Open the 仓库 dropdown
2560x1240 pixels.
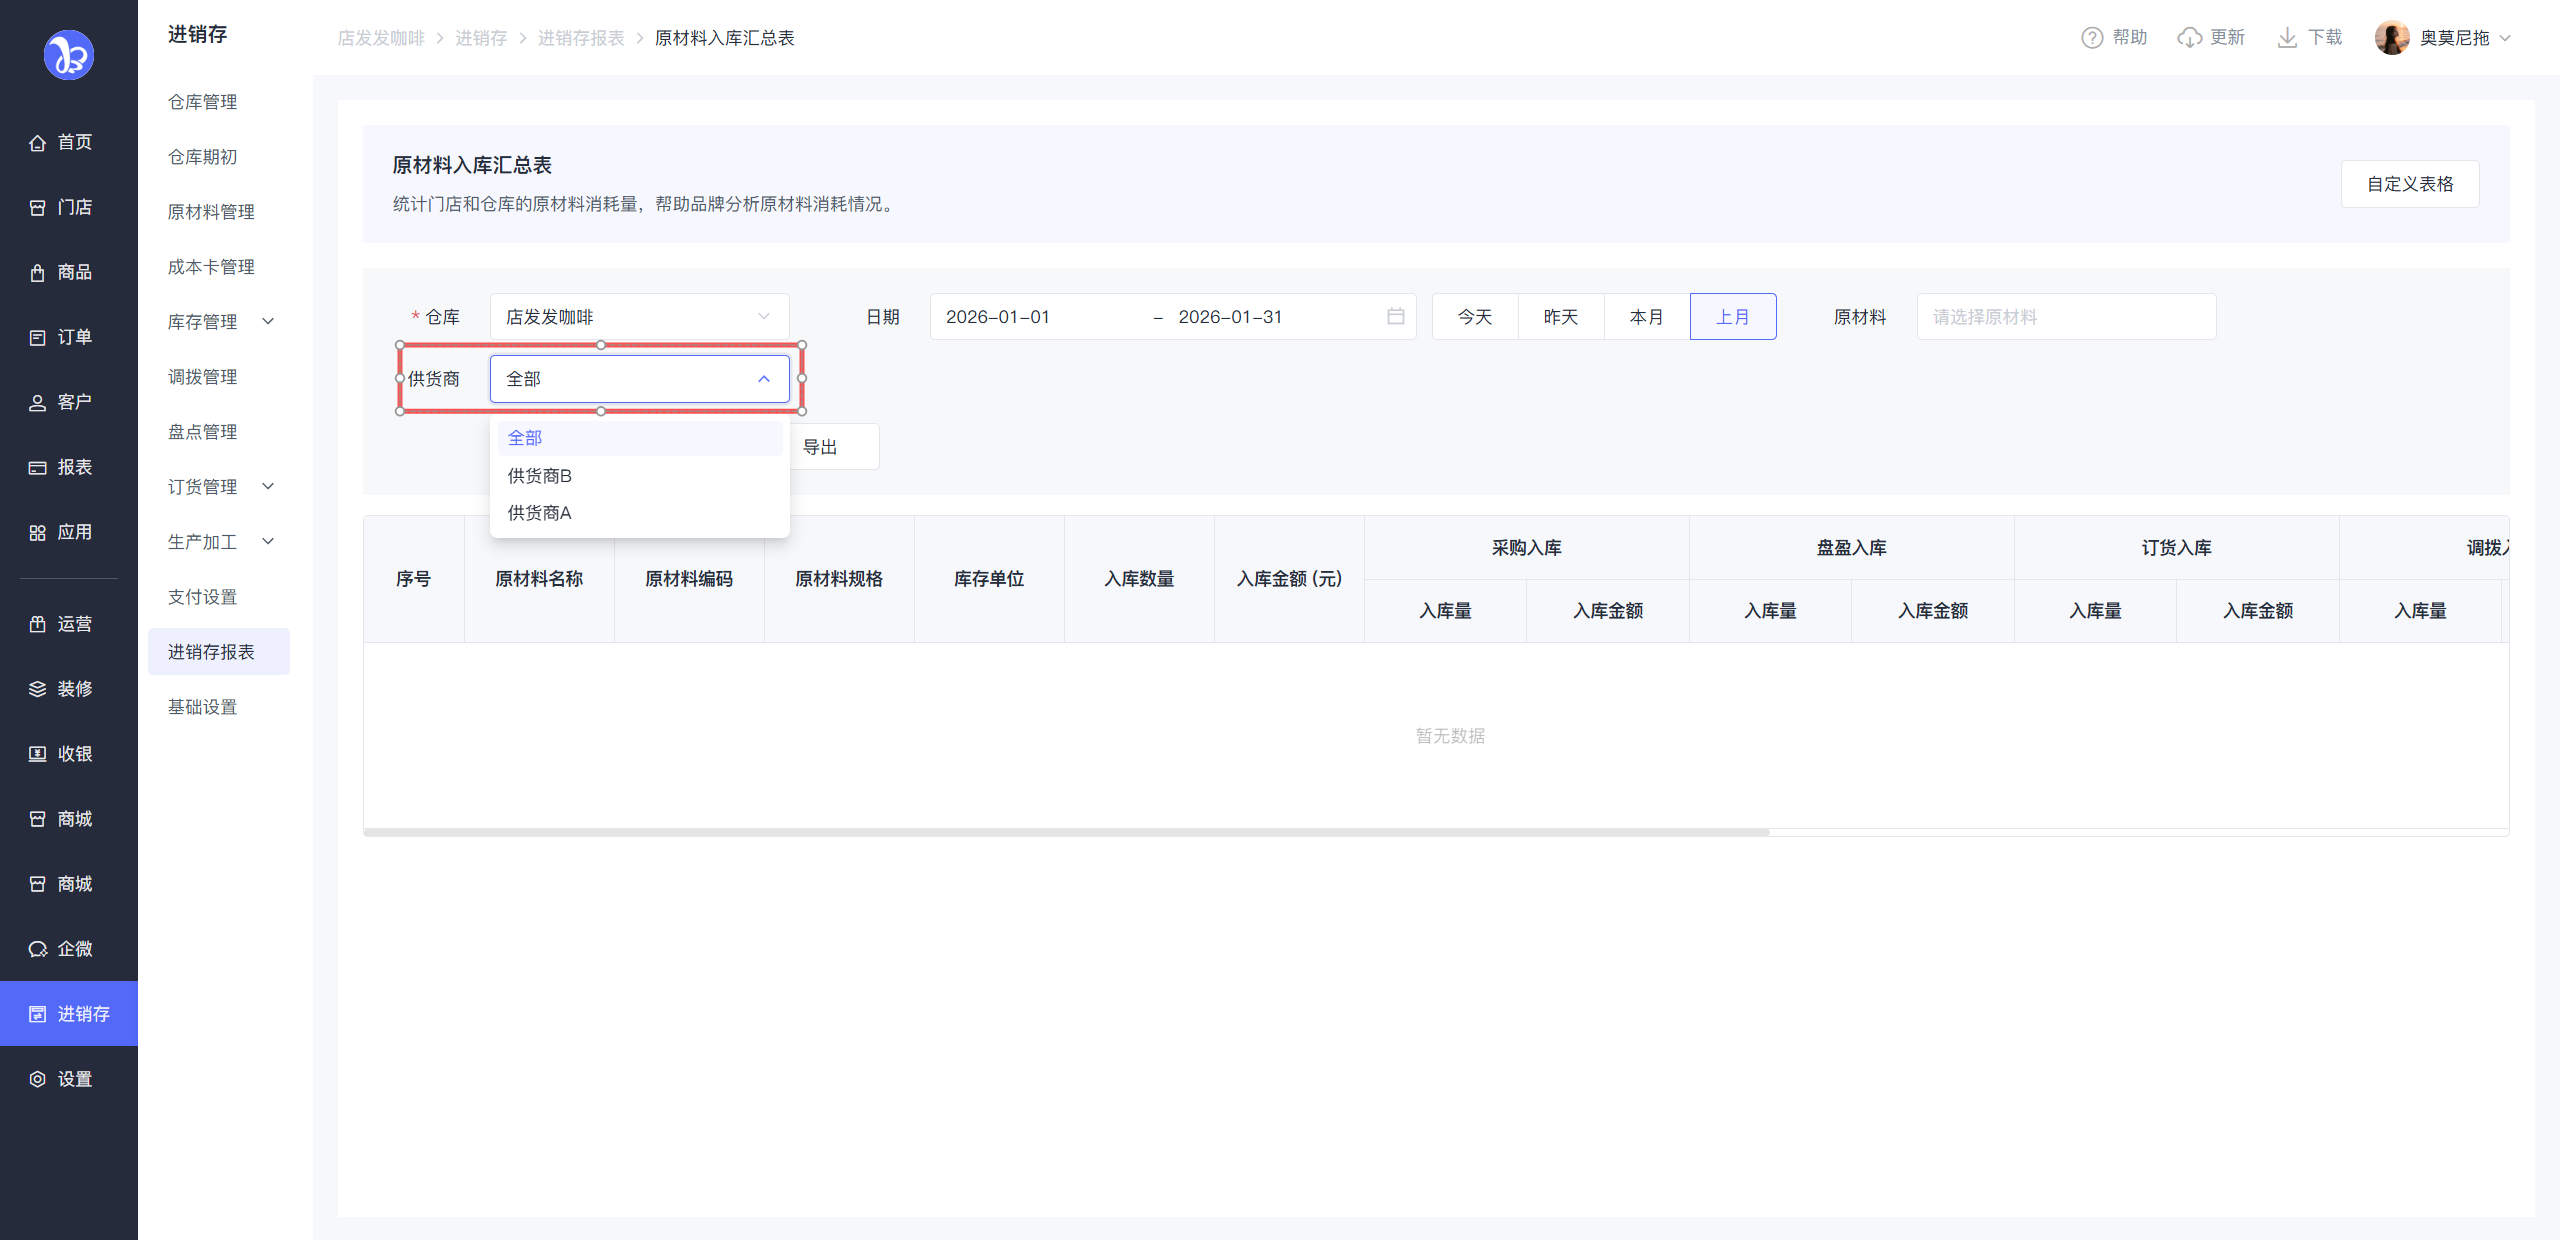click(638, 316)
